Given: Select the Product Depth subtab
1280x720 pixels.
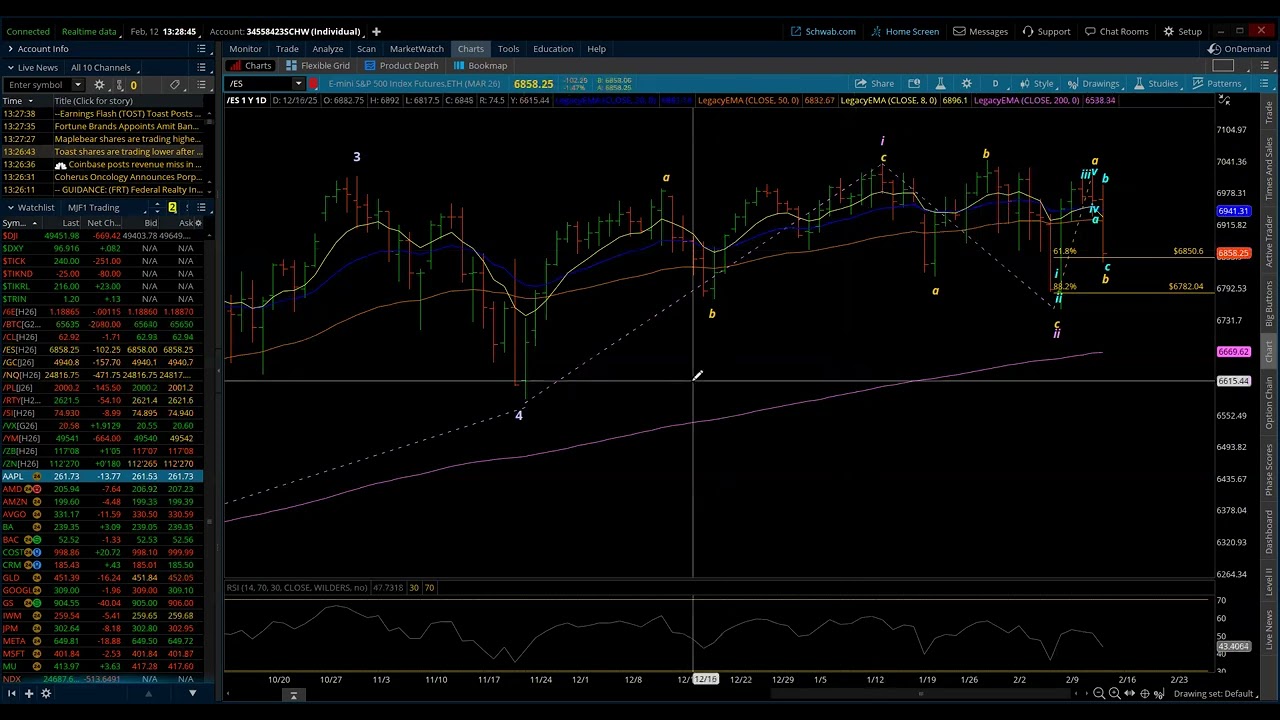Looking at the screenshot, I should click(x=401, y=66).
